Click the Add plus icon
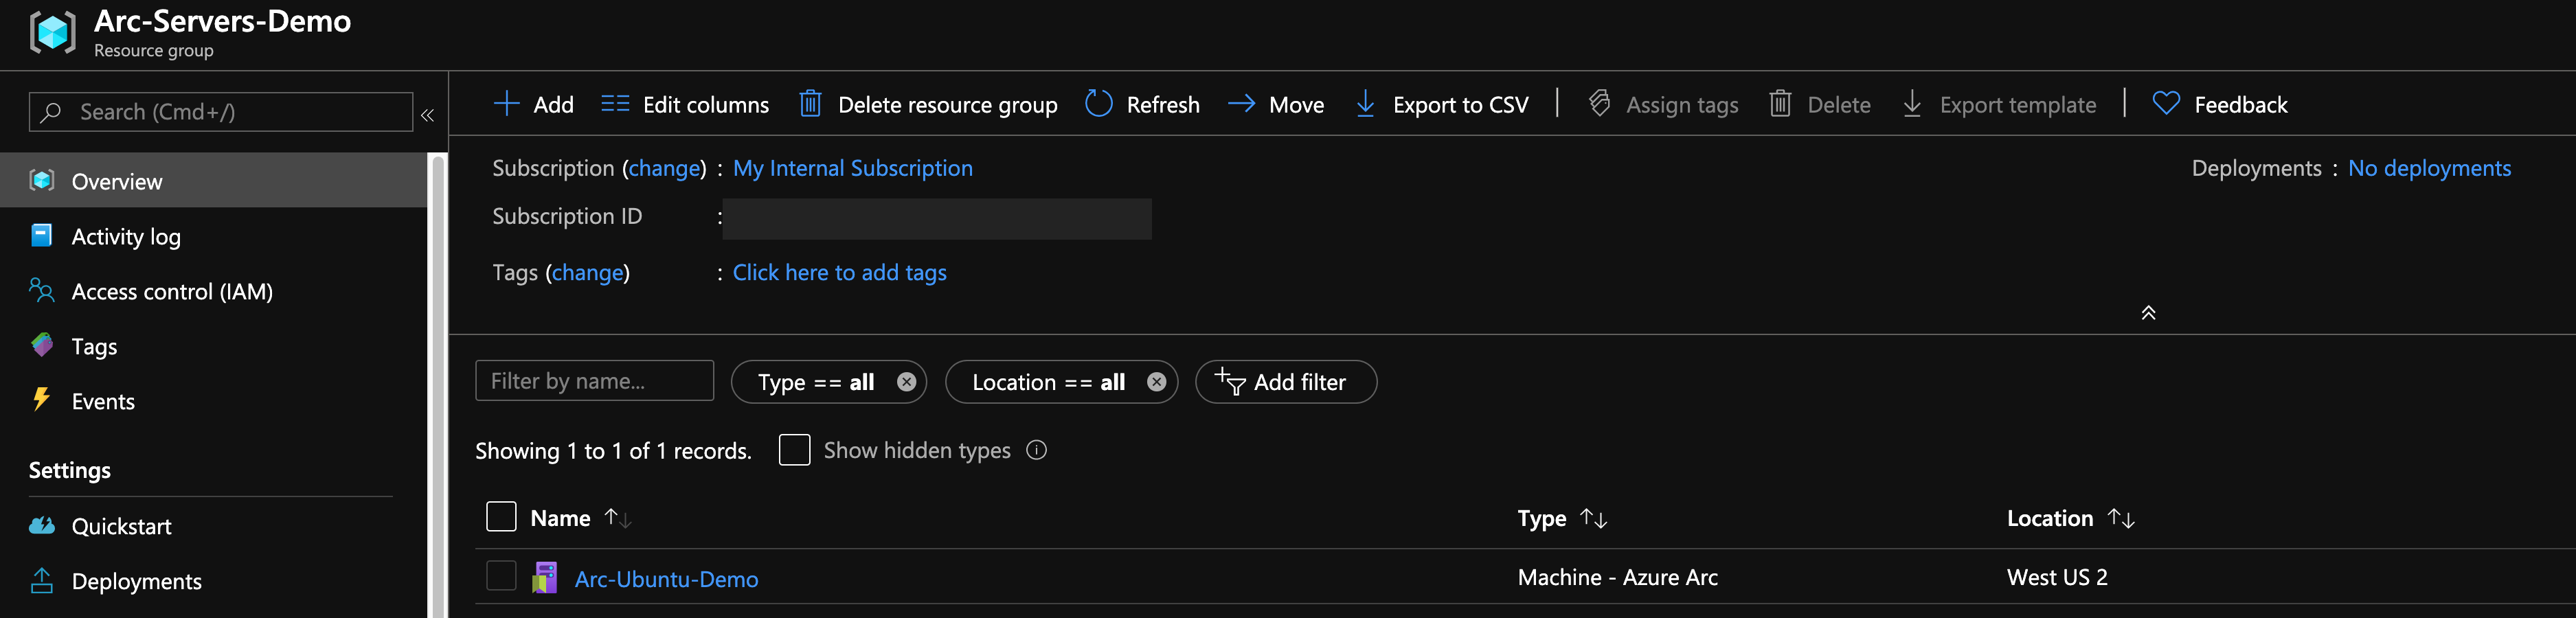 click(507, 104)
